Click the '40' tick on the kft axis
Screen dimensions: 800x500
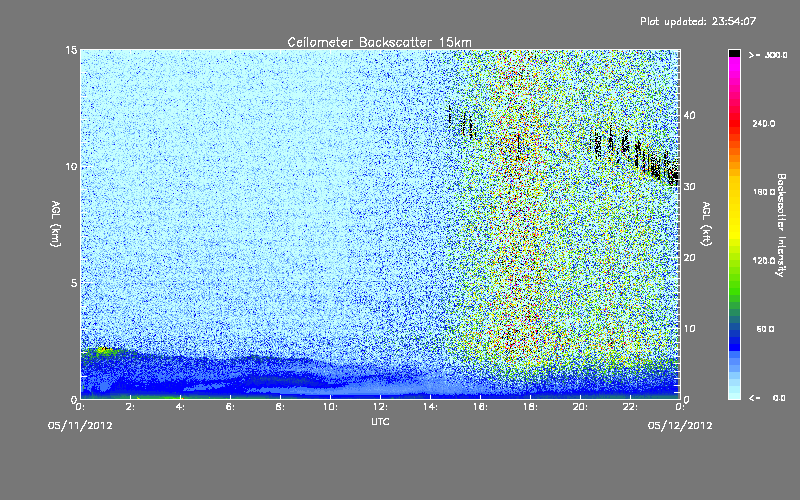point(689,115)
